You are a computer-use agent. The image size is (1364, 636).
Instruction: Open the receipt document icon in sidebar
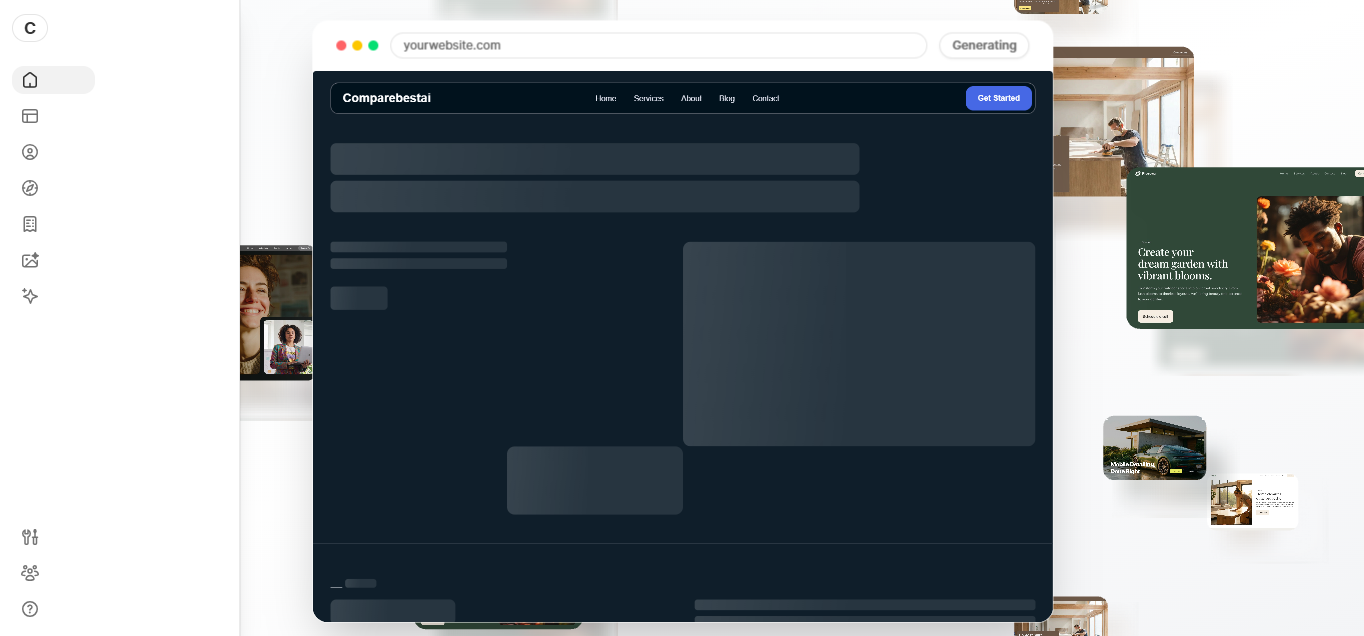(x=30, y=224)
